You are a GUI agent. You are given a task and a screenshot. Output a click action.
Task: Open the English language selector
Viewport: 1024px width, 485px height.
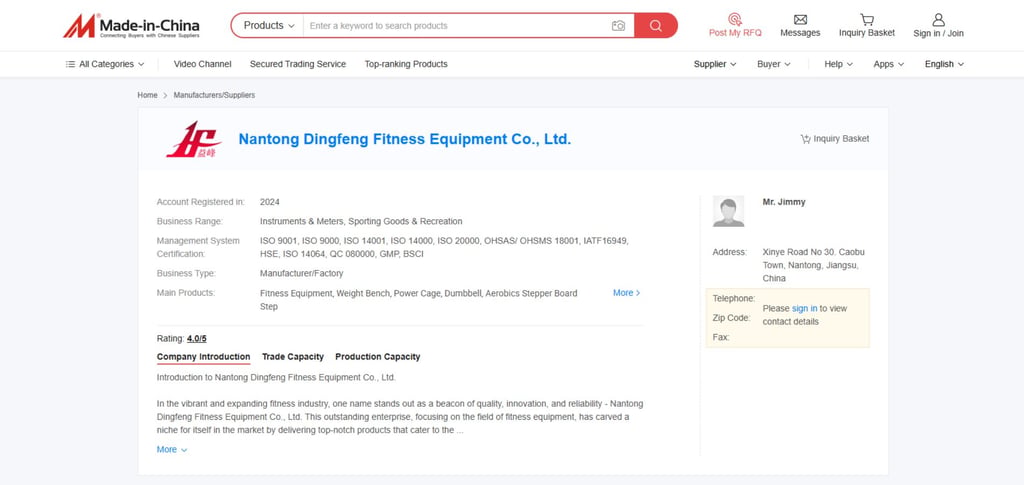(944, 64)
